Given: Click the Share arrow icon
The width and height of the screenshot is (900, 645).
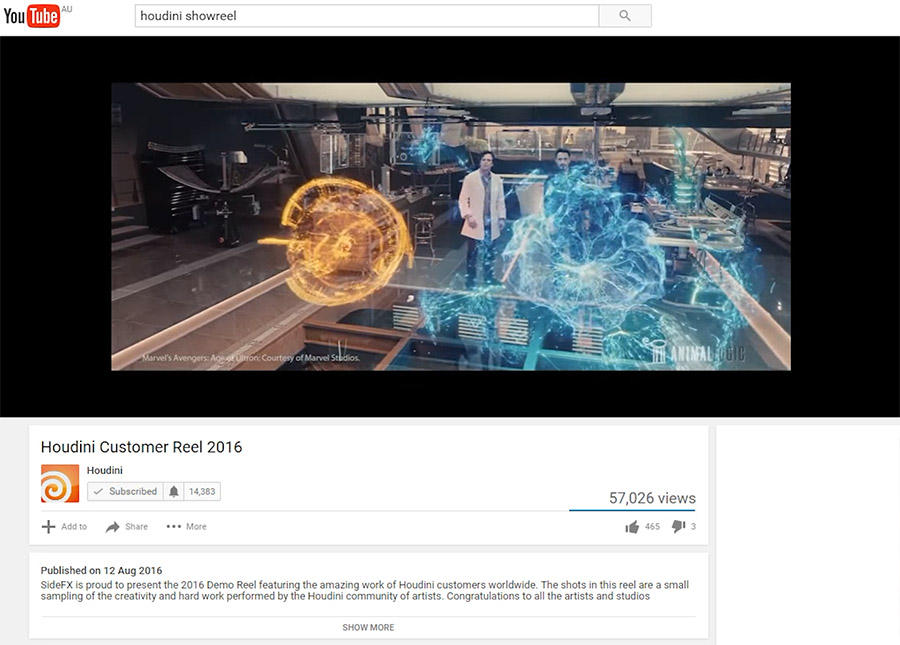Looking at the screenshot, I should coord(112,527).
